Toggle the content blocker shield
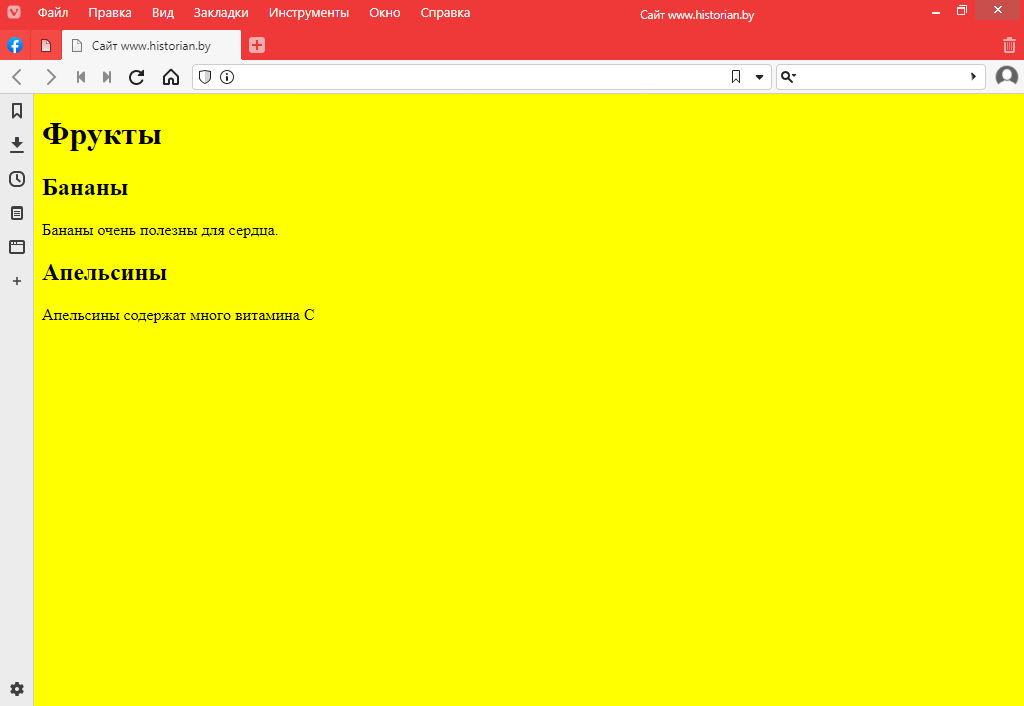 coord(205,77)
